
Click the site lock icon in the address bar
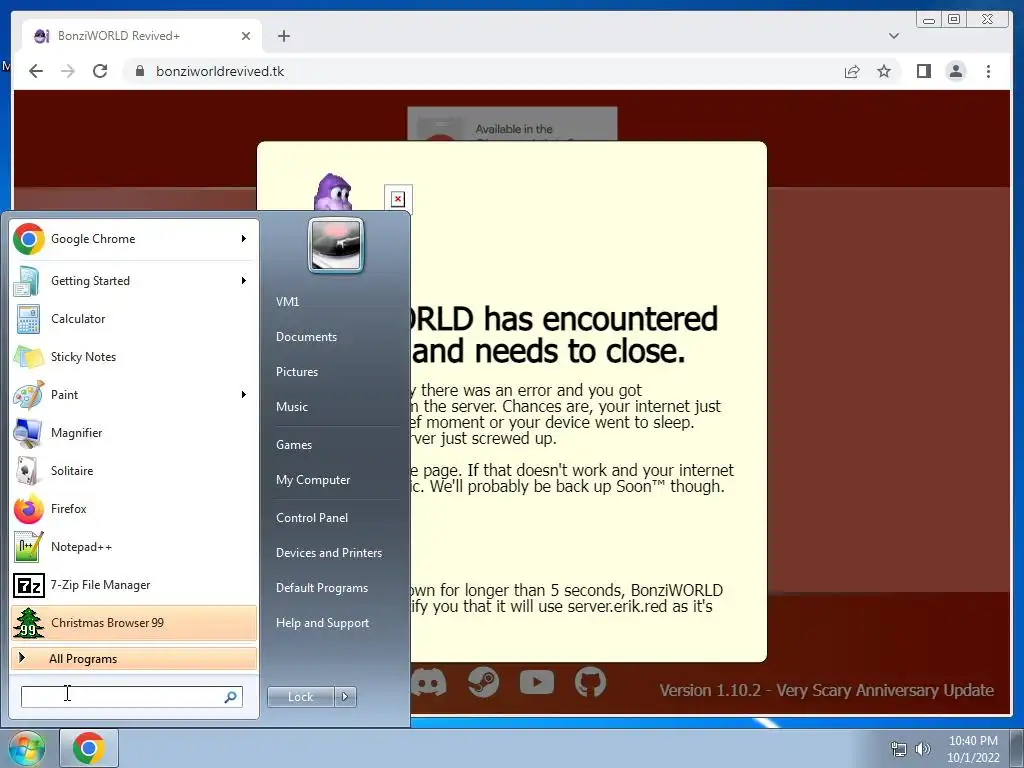[x=139, y=71]
